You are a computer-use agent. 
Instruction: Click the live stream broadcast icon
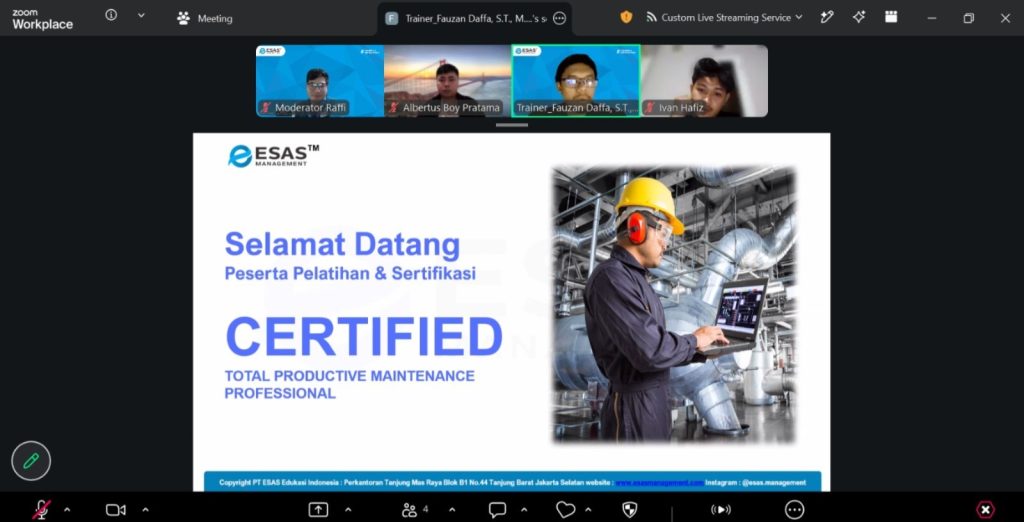pyautogui.click(x=720, y=510)
